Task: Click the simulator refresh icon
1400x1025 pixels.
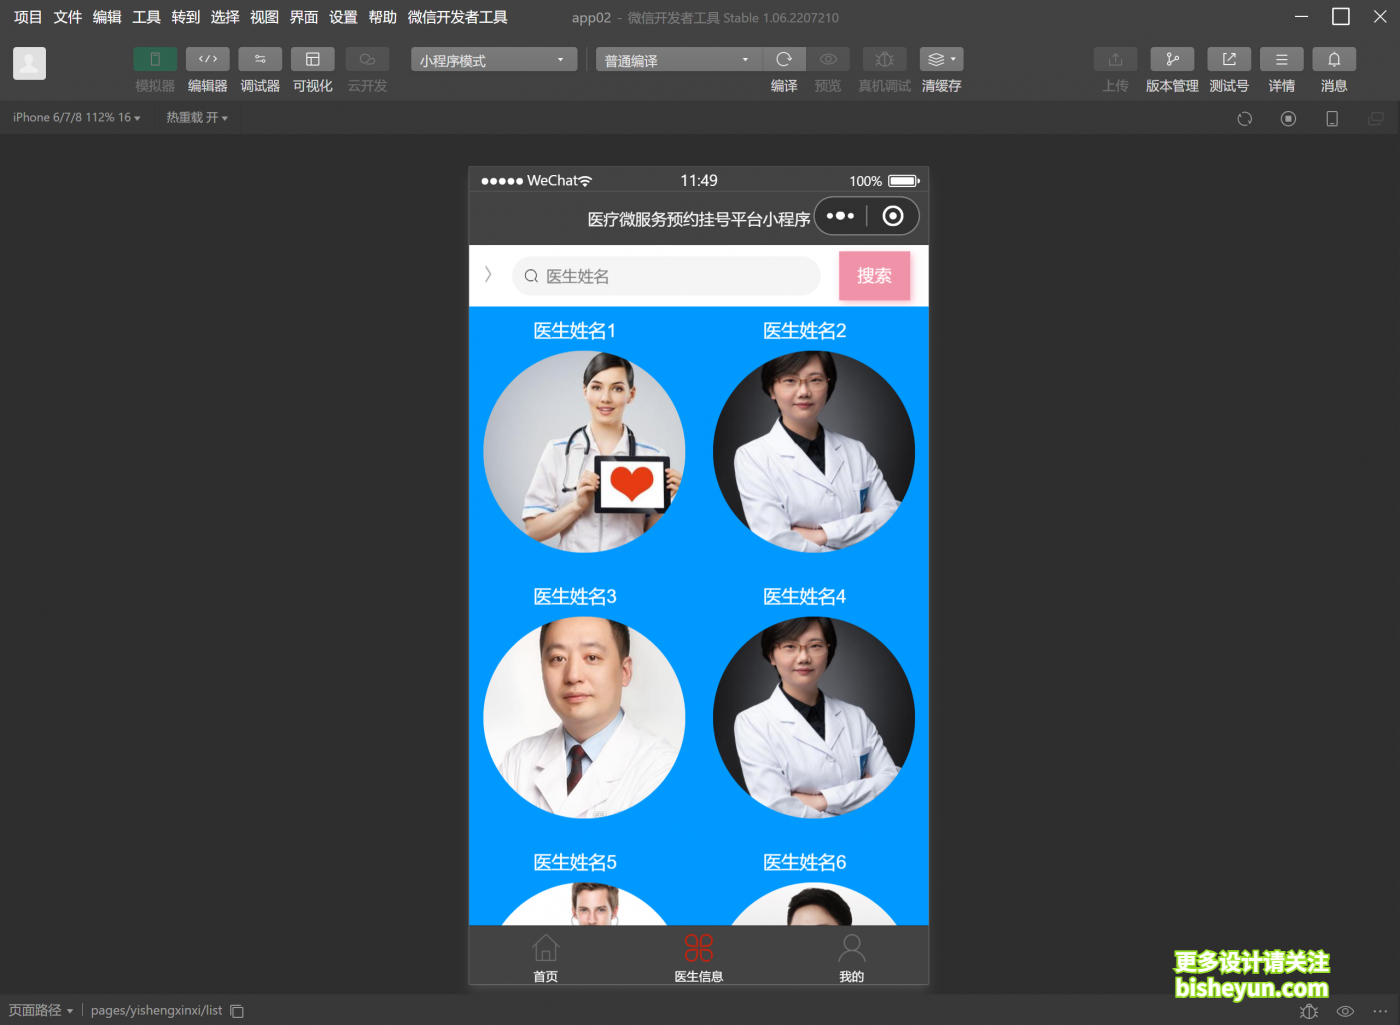Action: [x=1245, y=119]
